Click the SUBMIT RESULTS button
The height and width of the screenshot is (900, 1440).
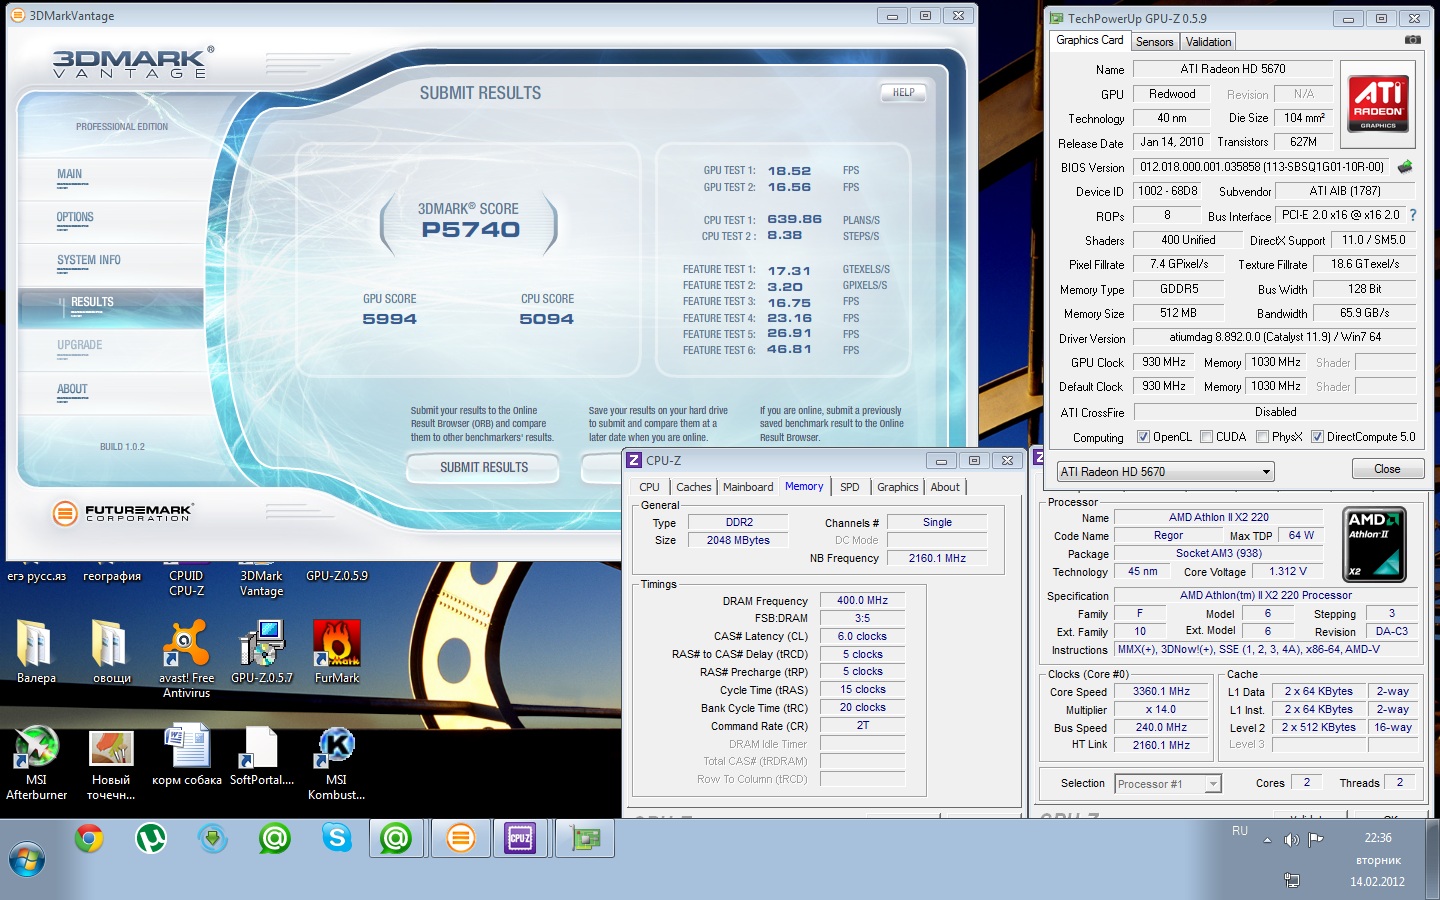tap(484, 467)
